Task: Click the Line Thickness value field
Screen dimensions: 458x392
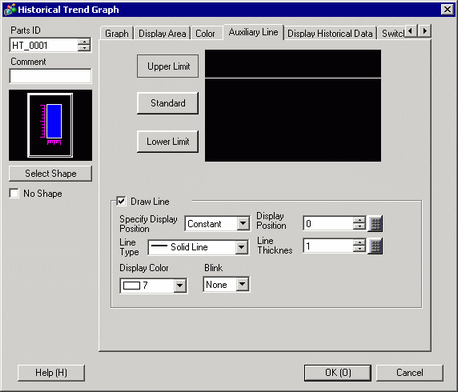Action: tap(328, 246)
